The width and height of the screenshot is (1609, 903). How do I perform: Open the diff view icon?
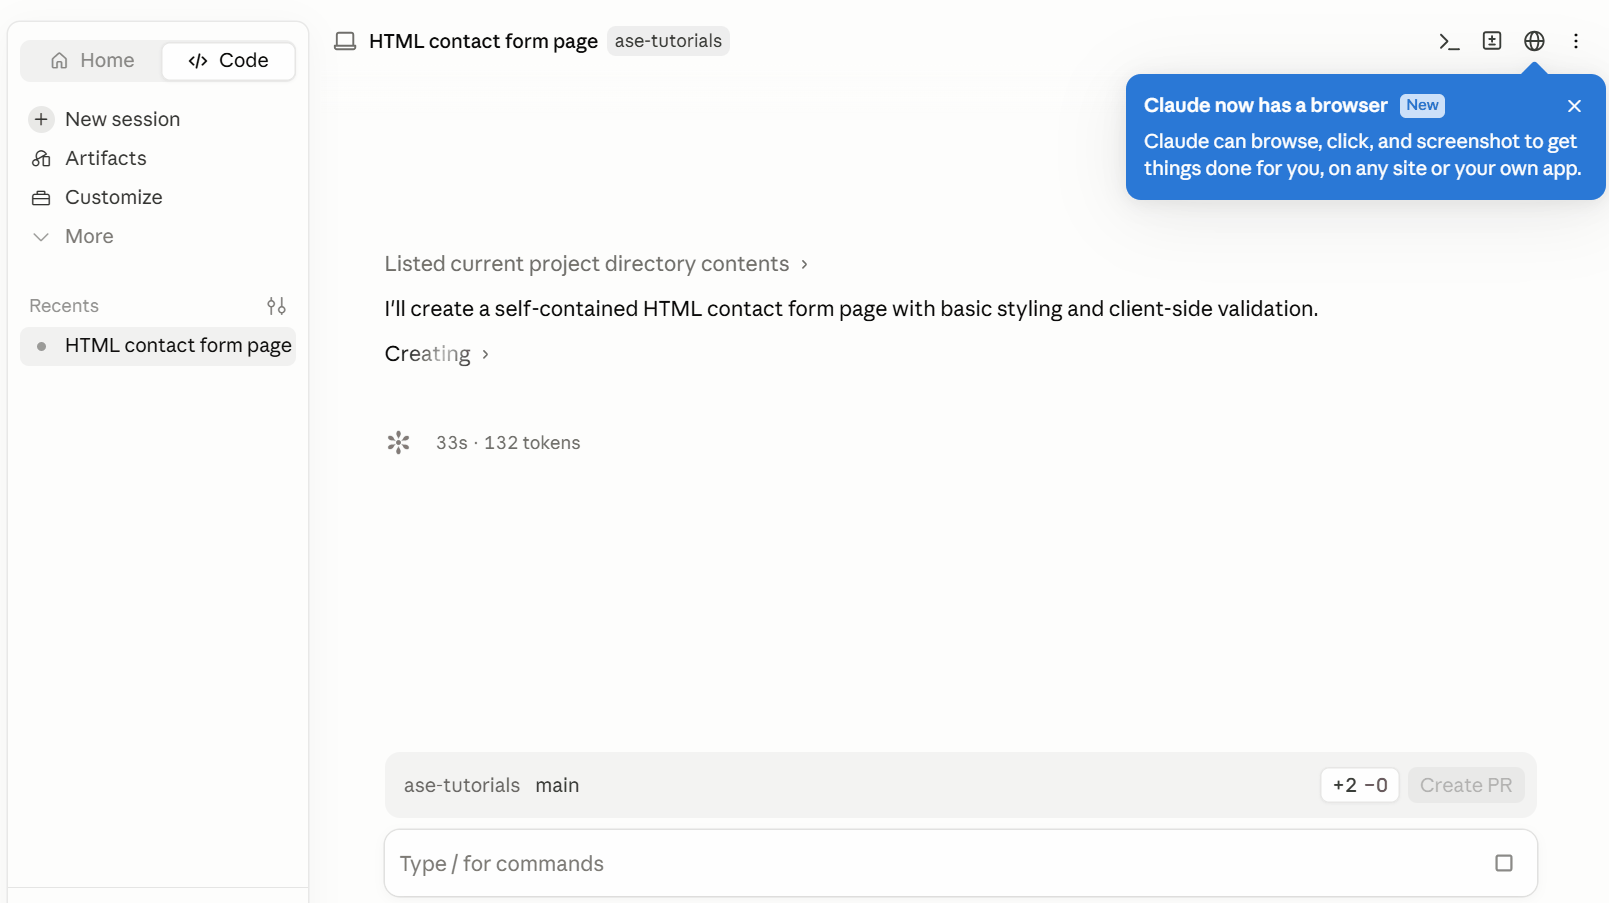[1492, 41]
